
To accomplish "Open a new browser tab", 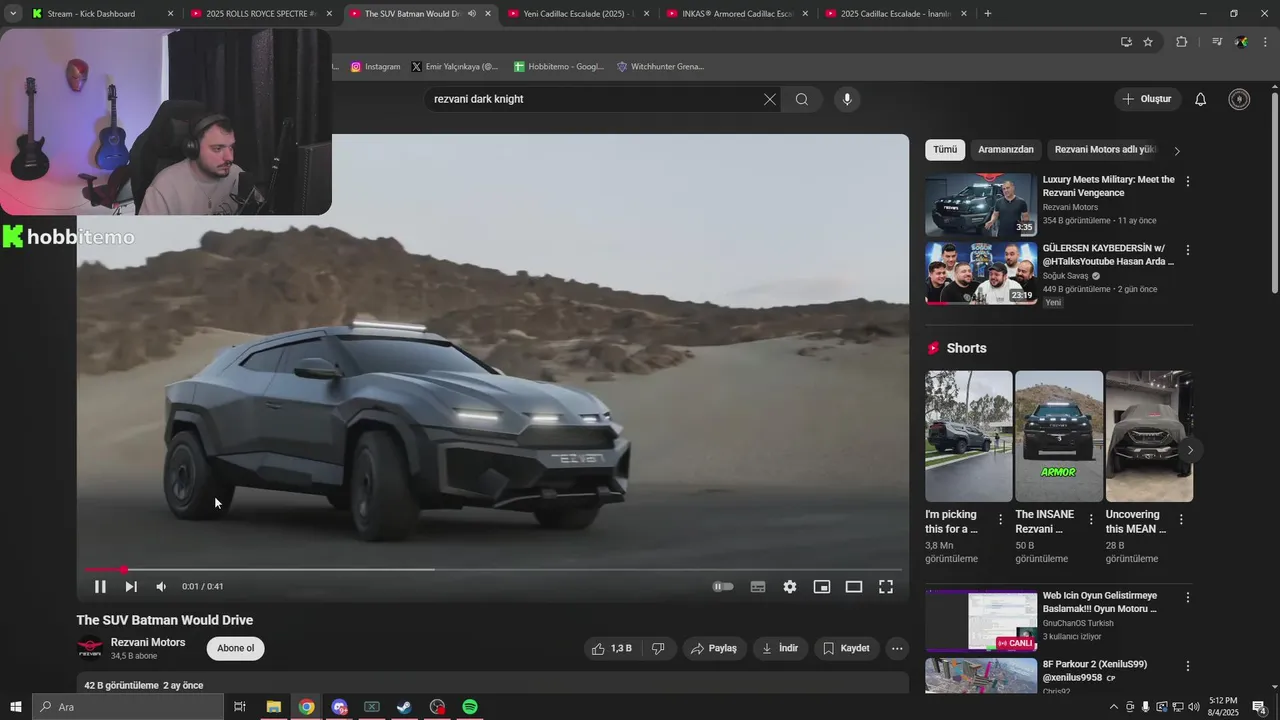I will tap(988, 14).
